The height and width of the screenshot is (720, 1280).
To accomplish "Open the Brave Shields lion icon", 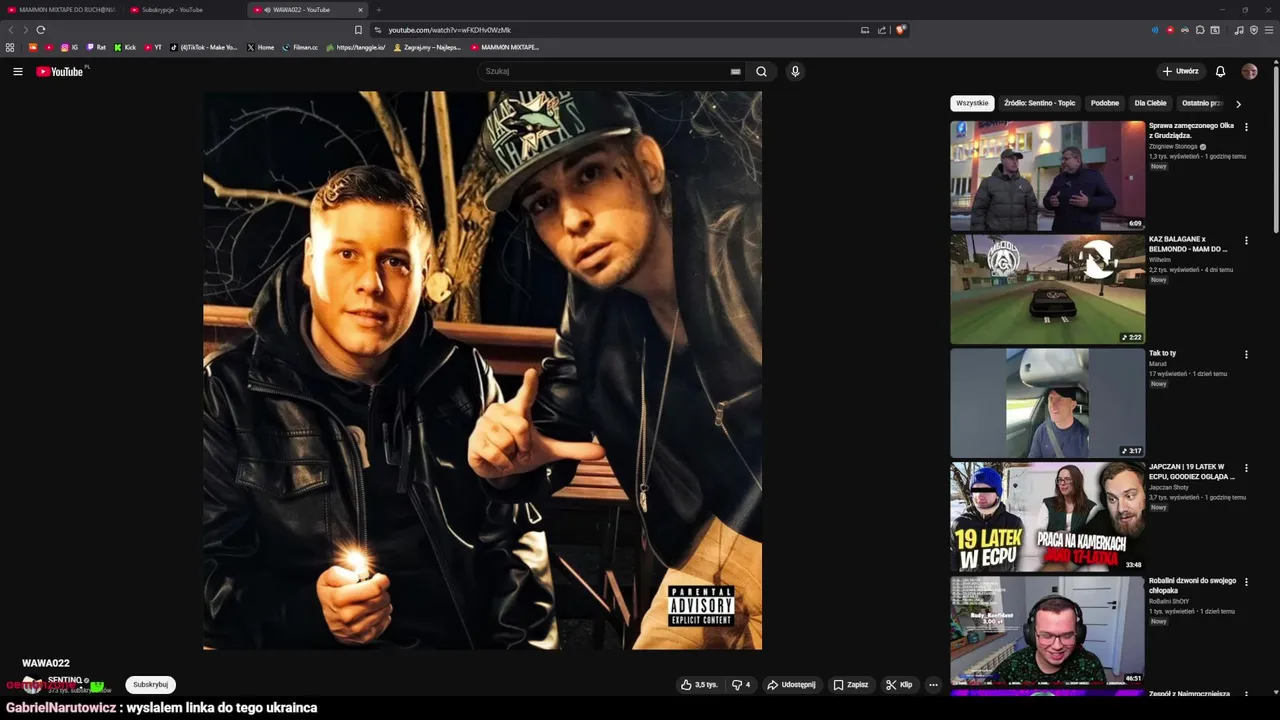I will pyautogui.click(x=900, y=30).
